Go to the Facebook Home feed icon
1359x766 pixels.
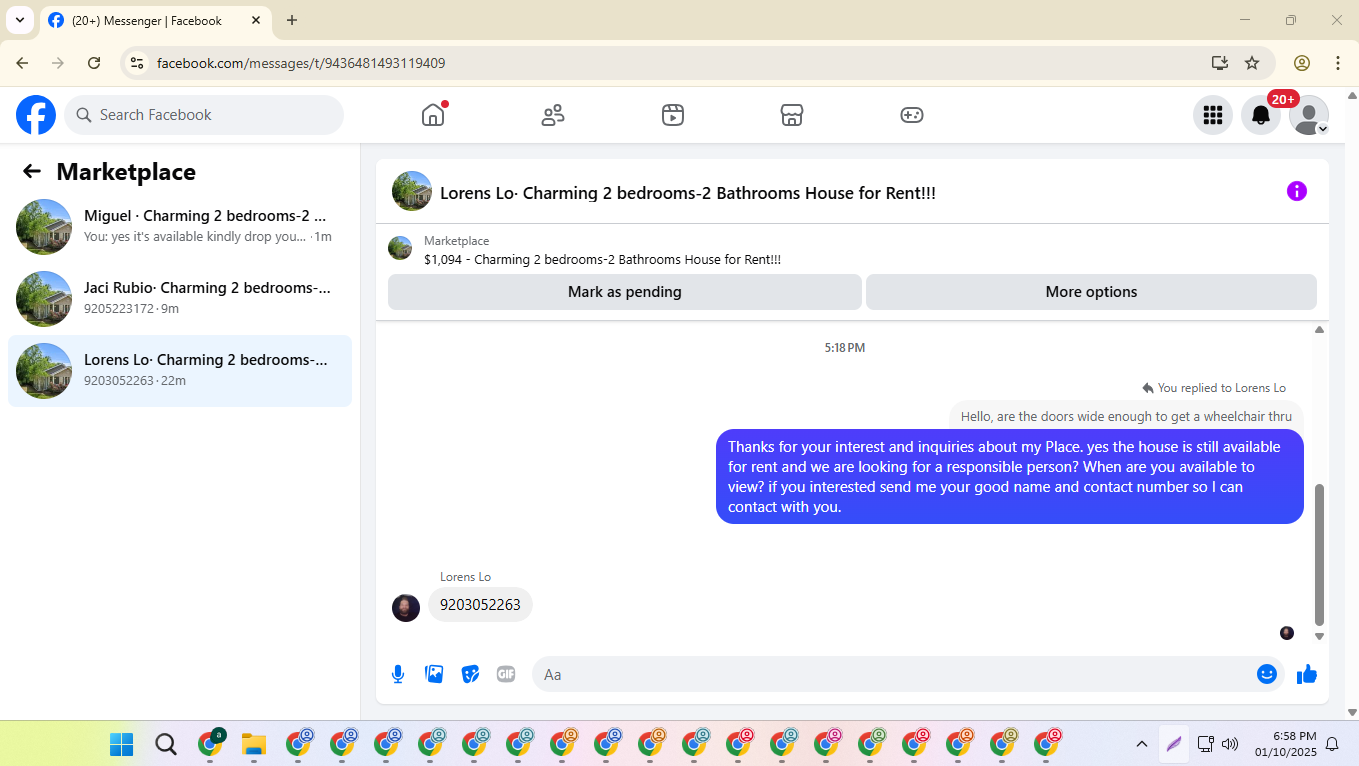[433, 115]
